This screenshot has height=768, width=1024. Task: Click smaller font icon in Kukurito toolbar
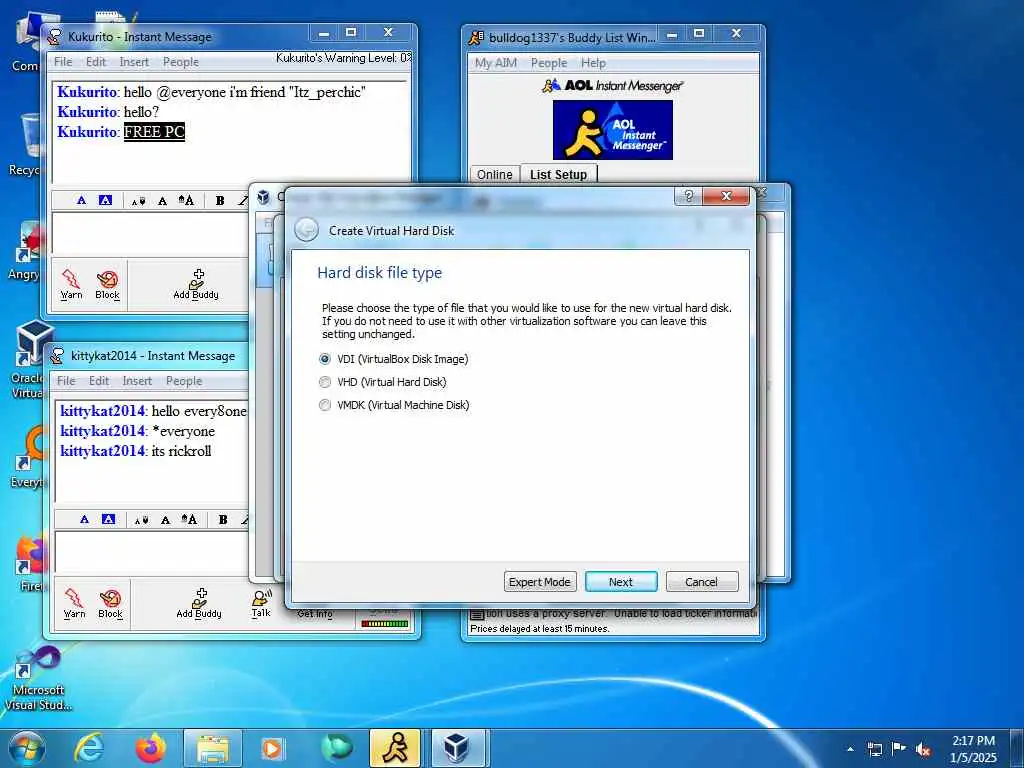138,201
